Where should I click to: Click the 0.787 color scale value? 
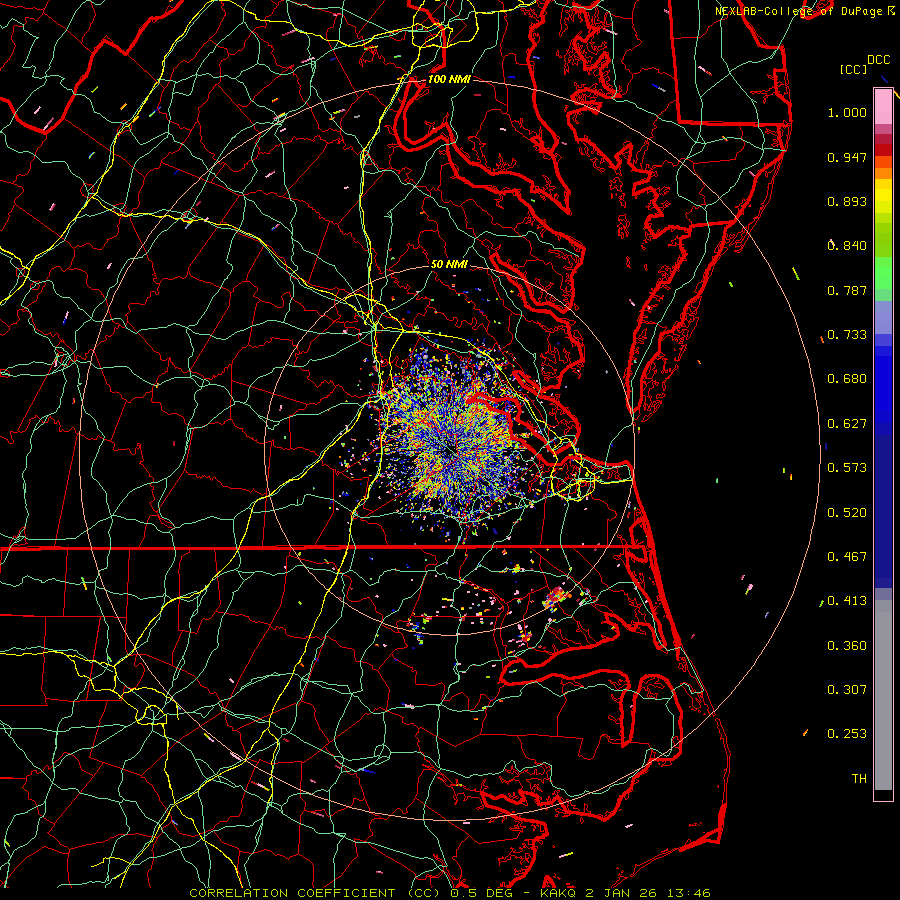point(847,290)
